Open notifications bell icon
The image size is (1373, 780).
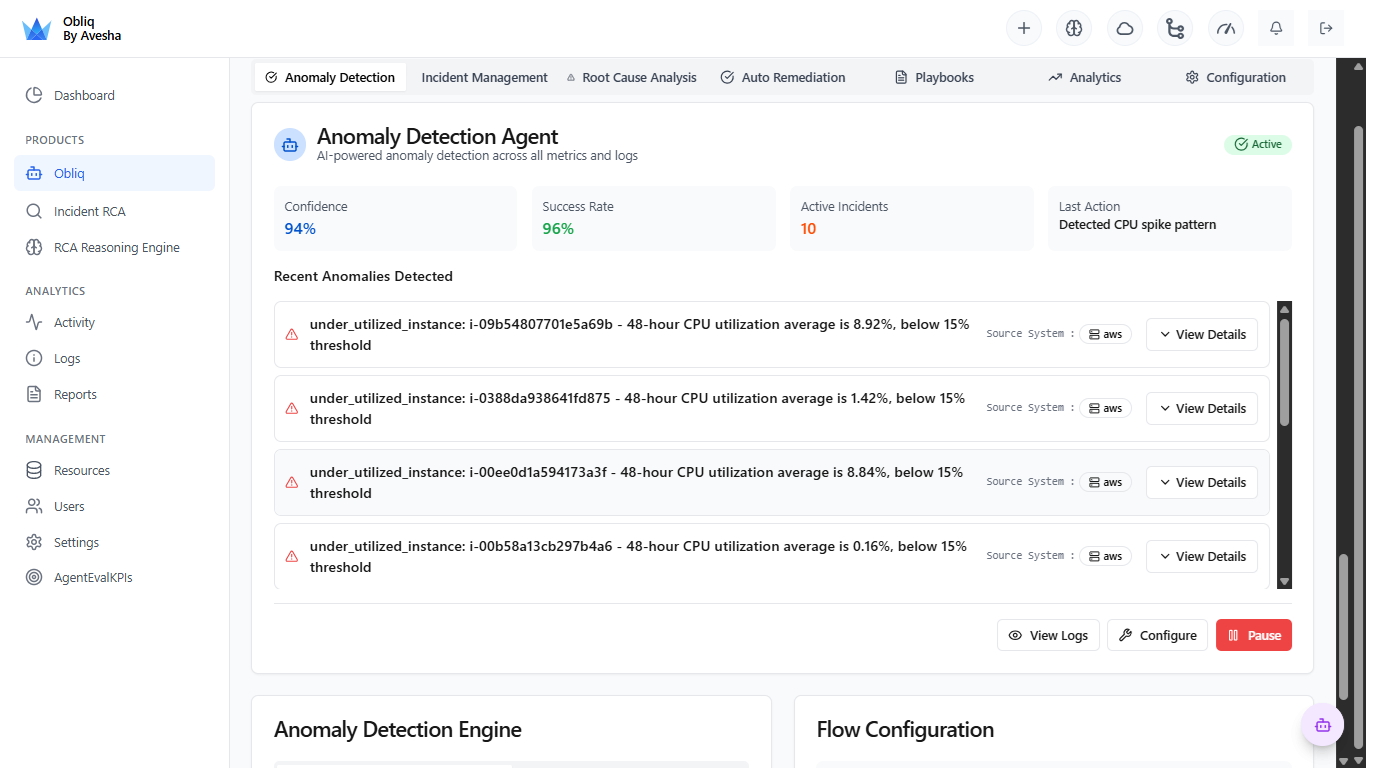(1276, 28)
